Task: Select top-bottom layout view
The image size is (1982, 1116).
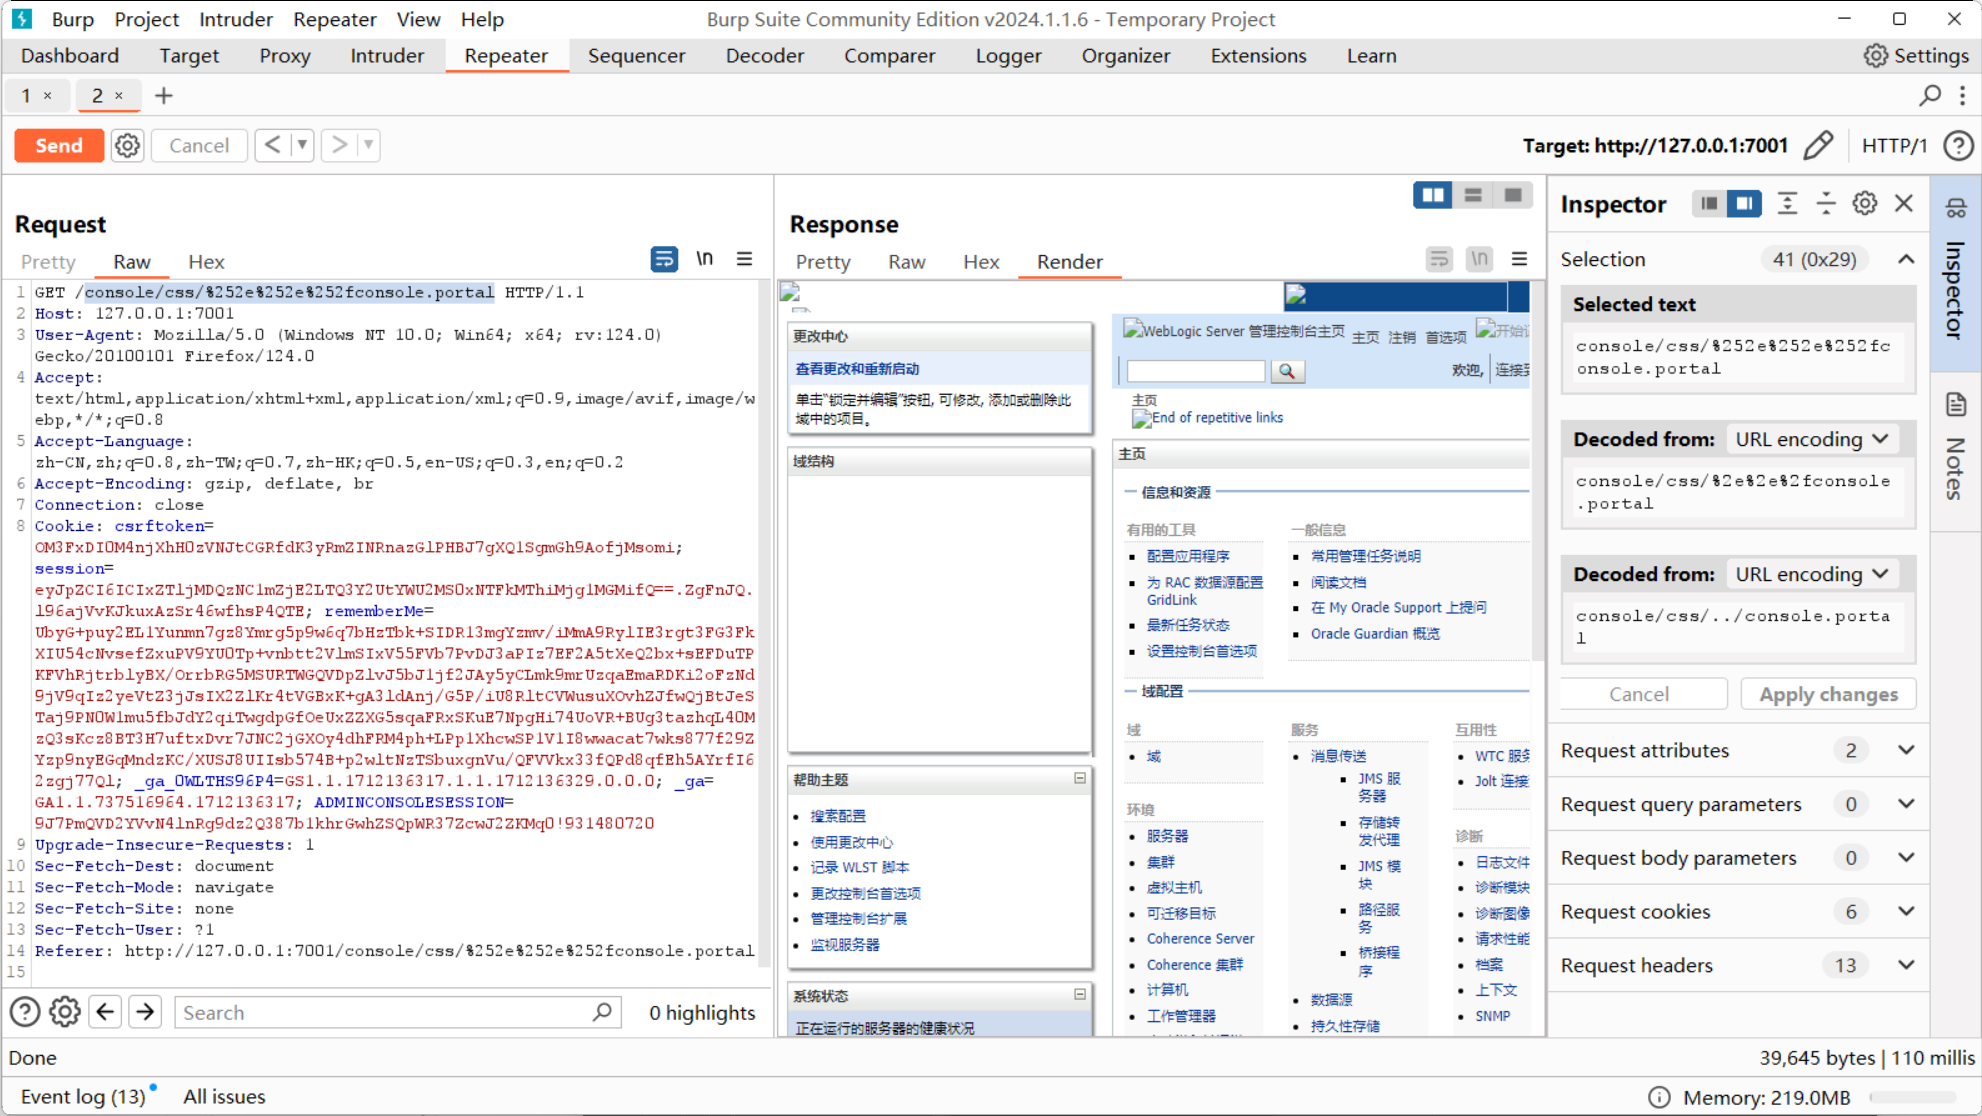Action: (x=1473, y=196)
